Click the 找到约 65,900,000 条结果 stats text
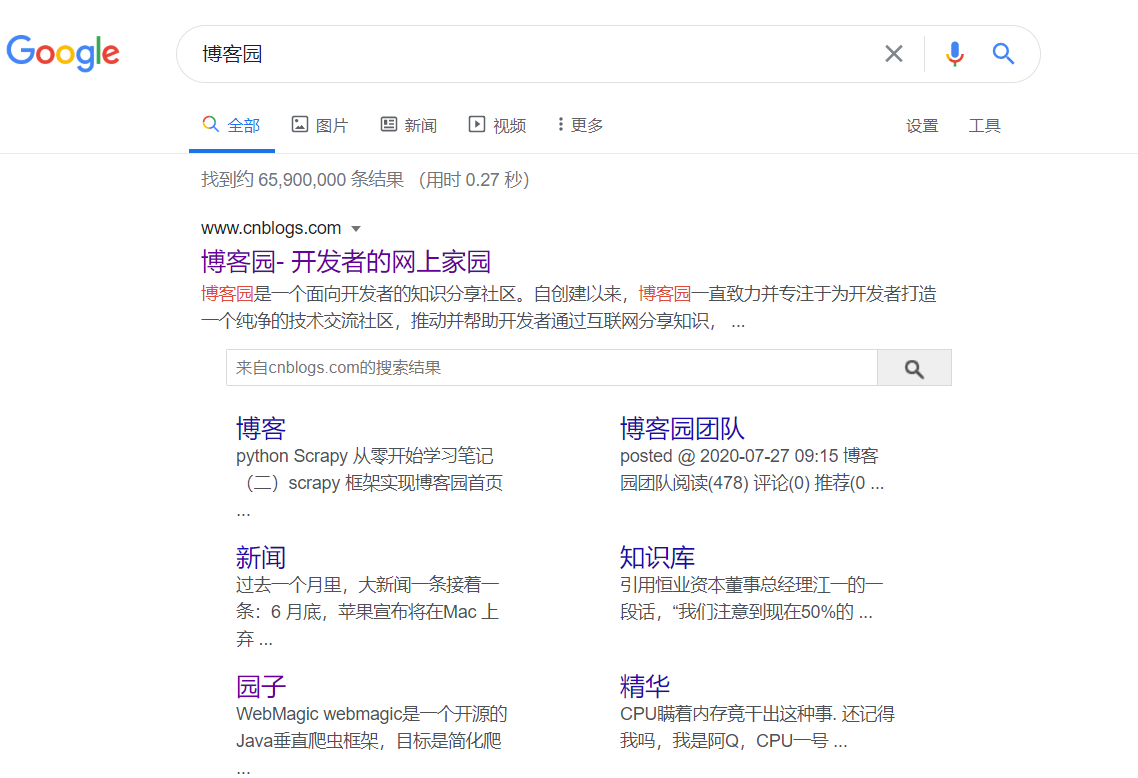Screen dimensions: 1138x778 tap(302, 179)
